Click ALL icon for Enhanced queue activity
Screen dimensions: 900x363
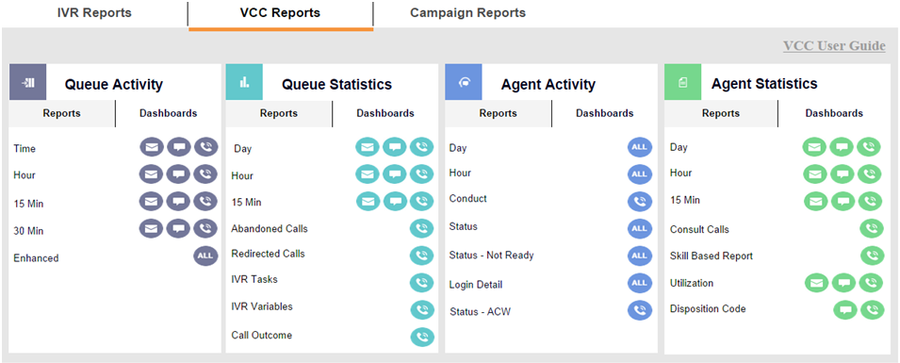(206, 256)
